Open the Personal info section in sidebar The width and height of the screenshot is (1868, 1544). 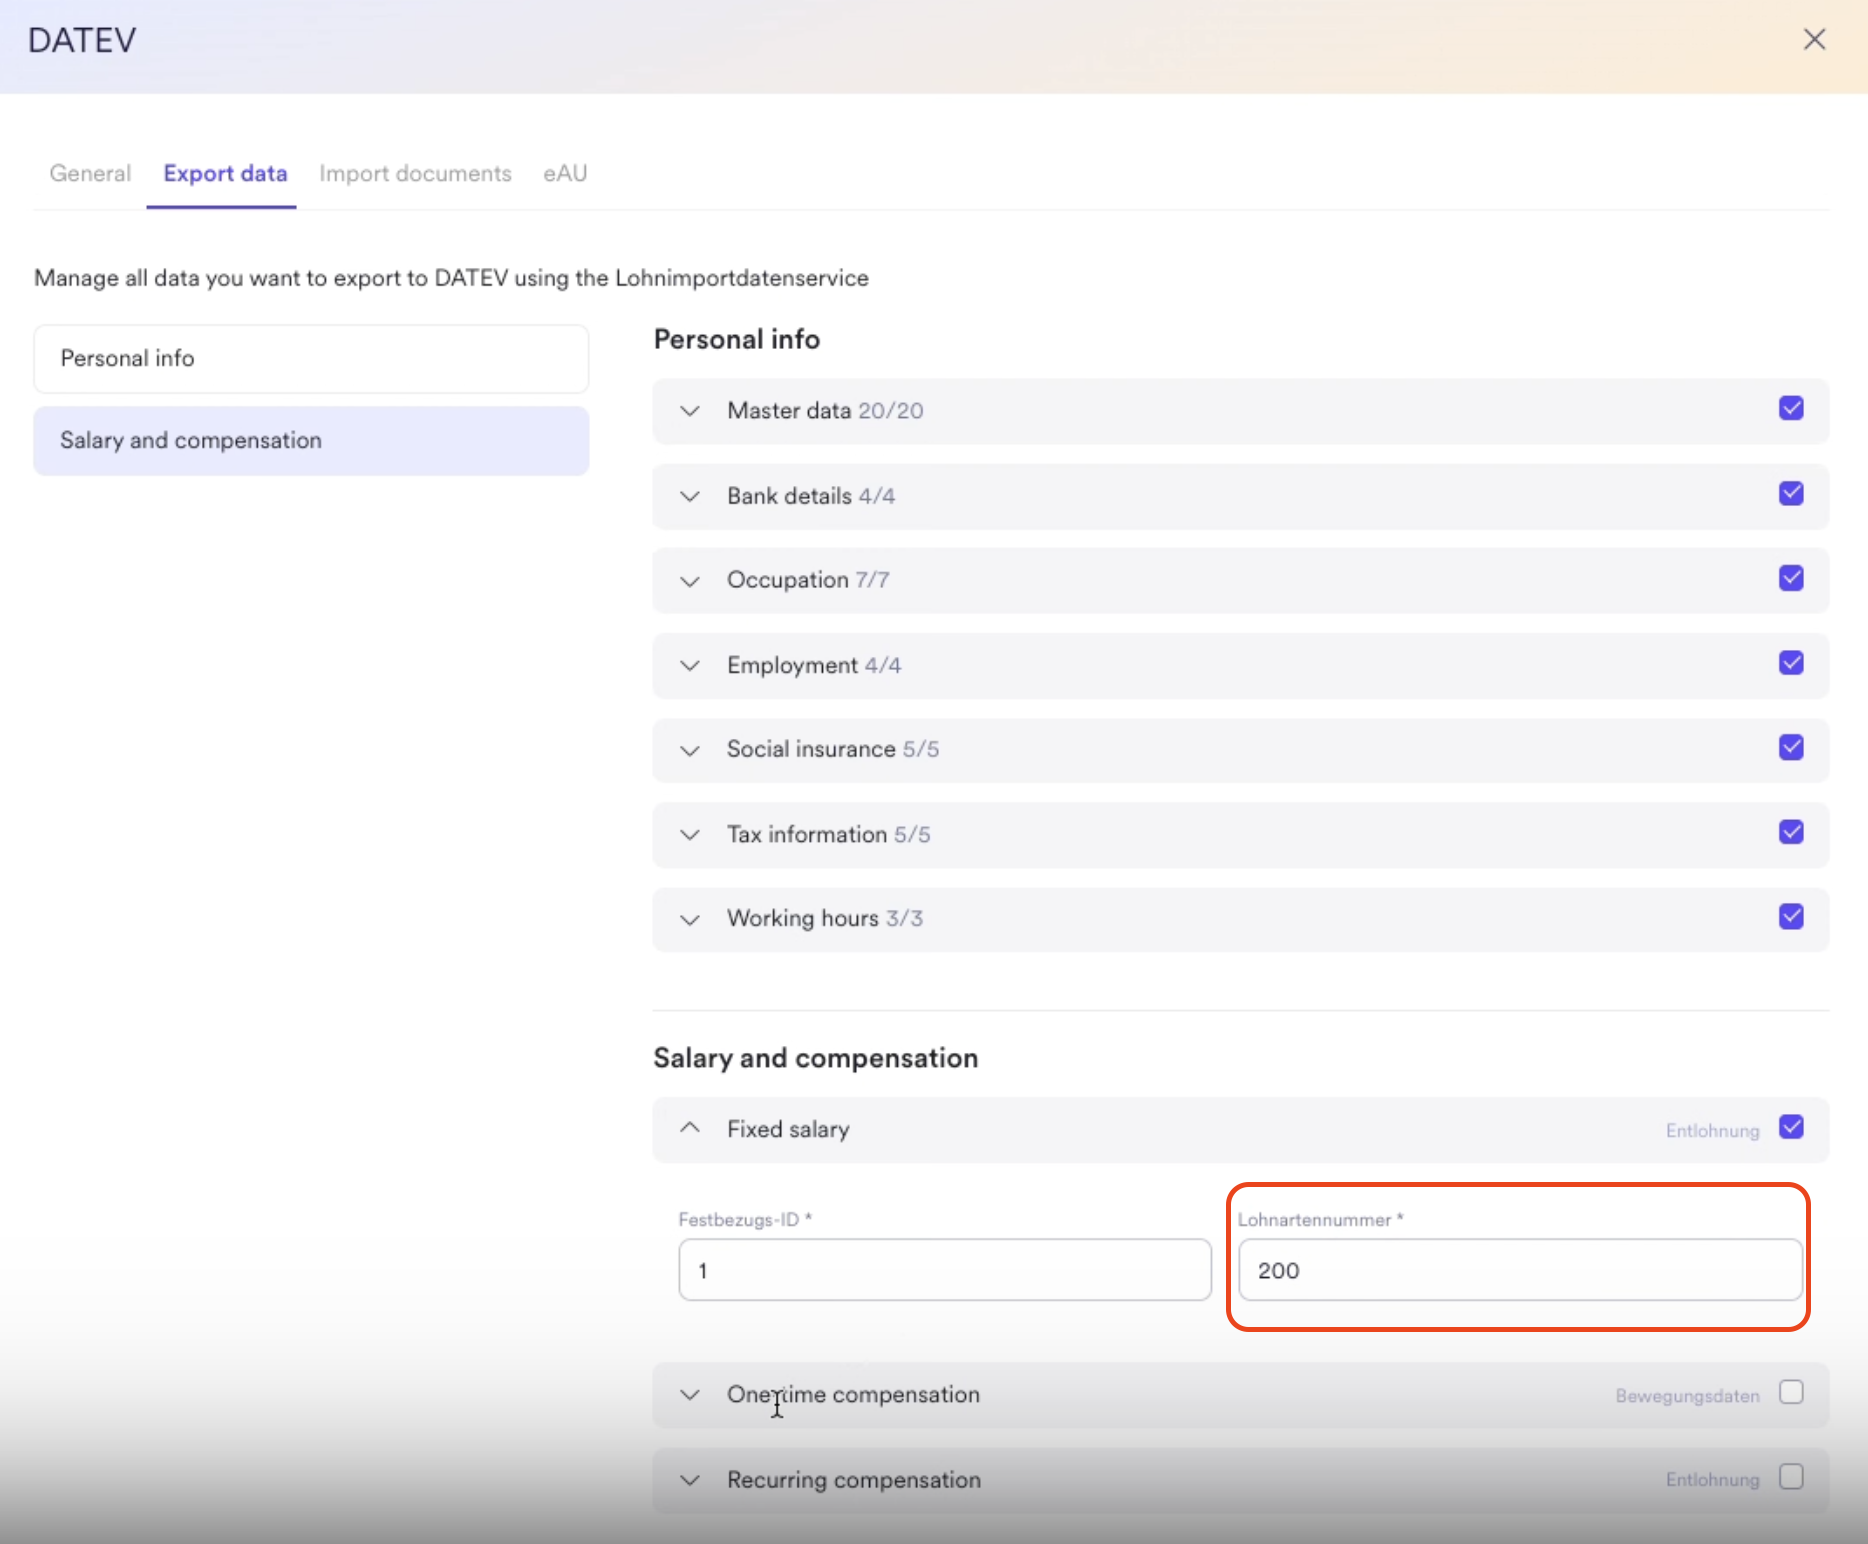[310, 358]
